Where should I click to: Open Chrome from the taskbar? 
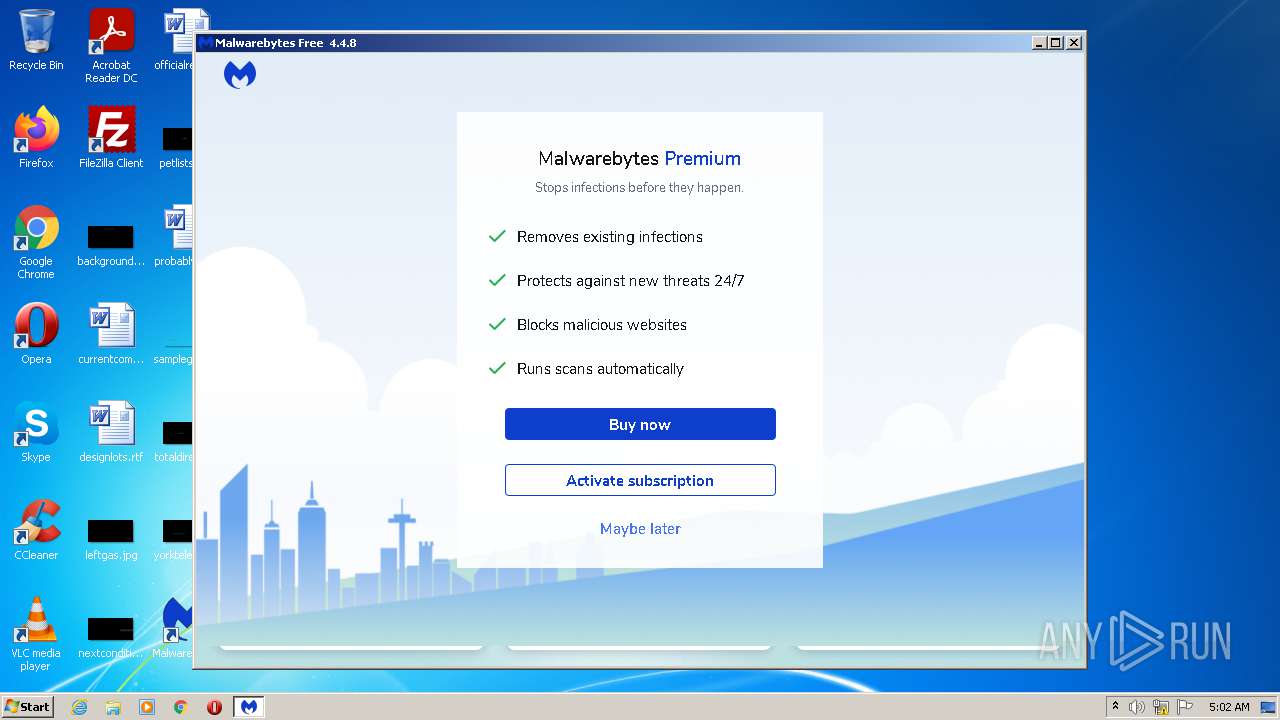[181, 707]
